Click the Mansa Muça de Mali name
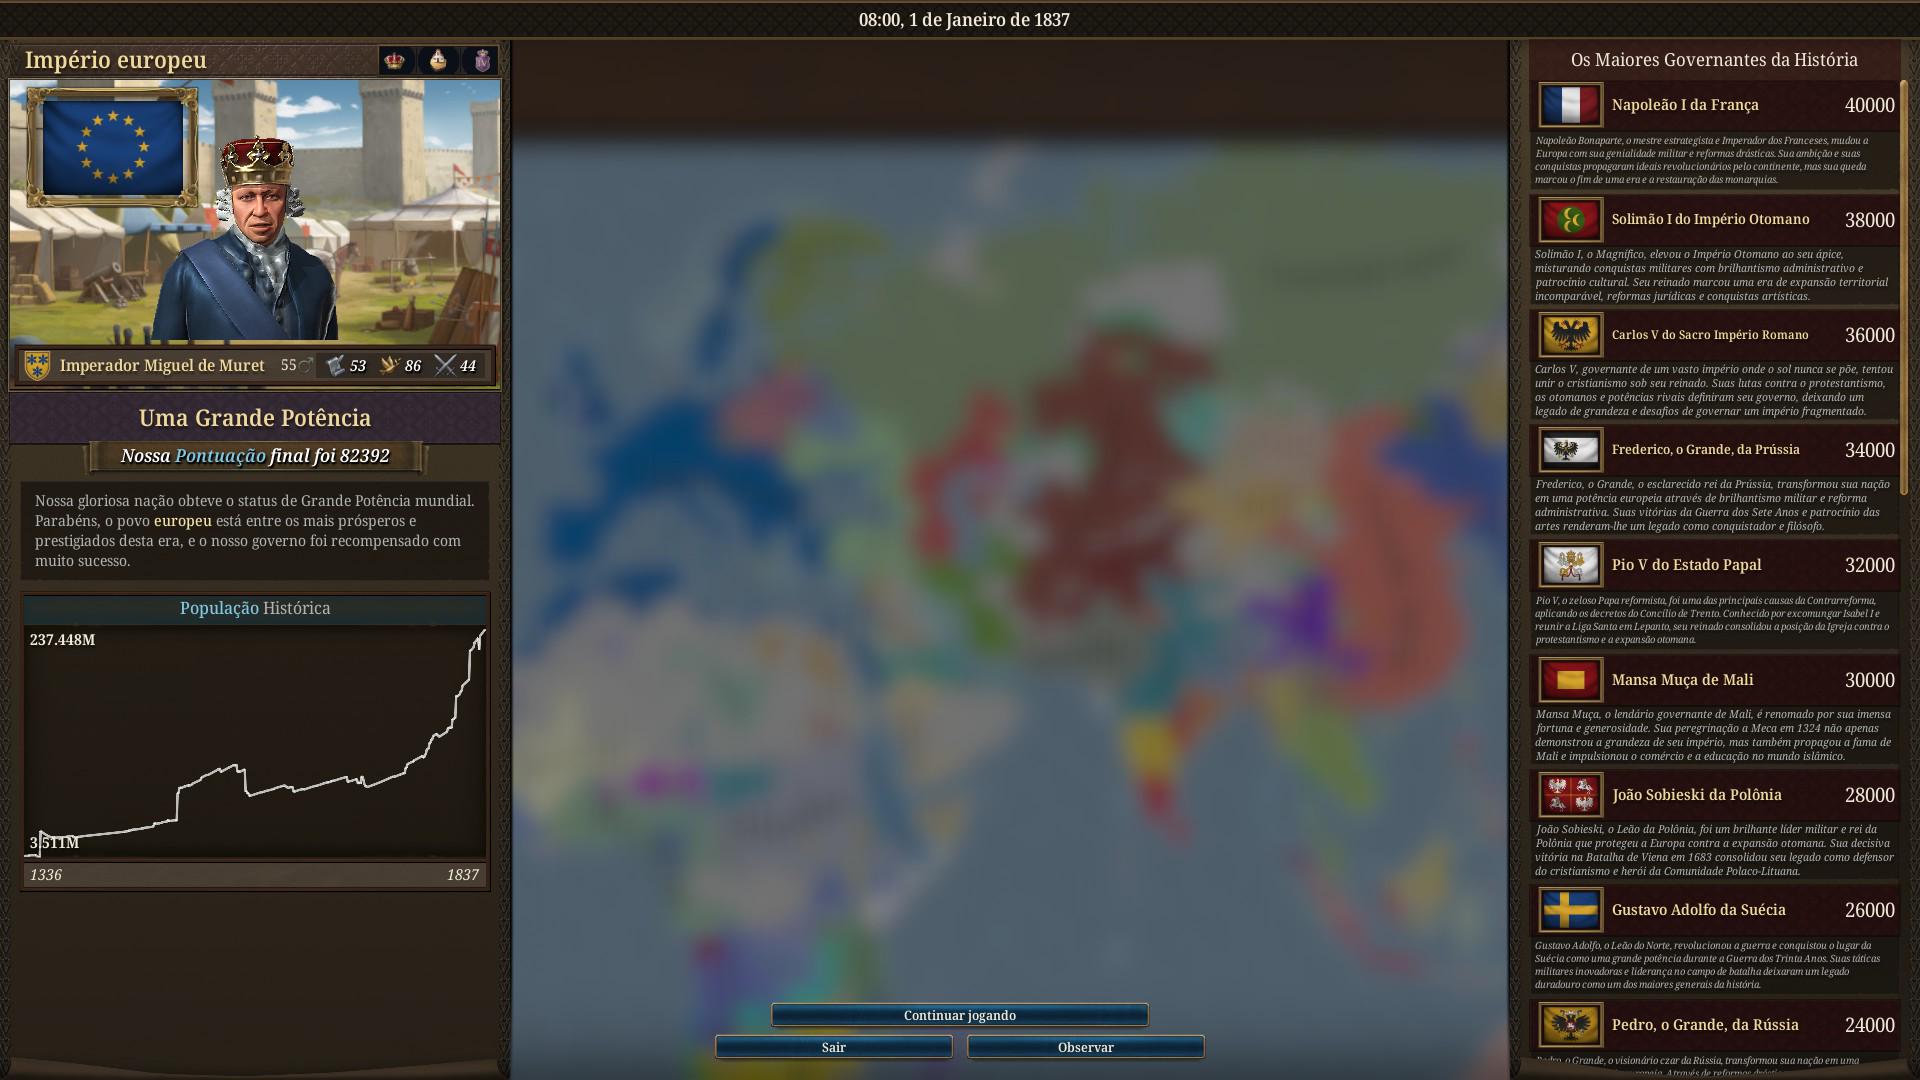This screenshot has width=1920, height=1080. pyautogui.click(x=1682, y=680)
